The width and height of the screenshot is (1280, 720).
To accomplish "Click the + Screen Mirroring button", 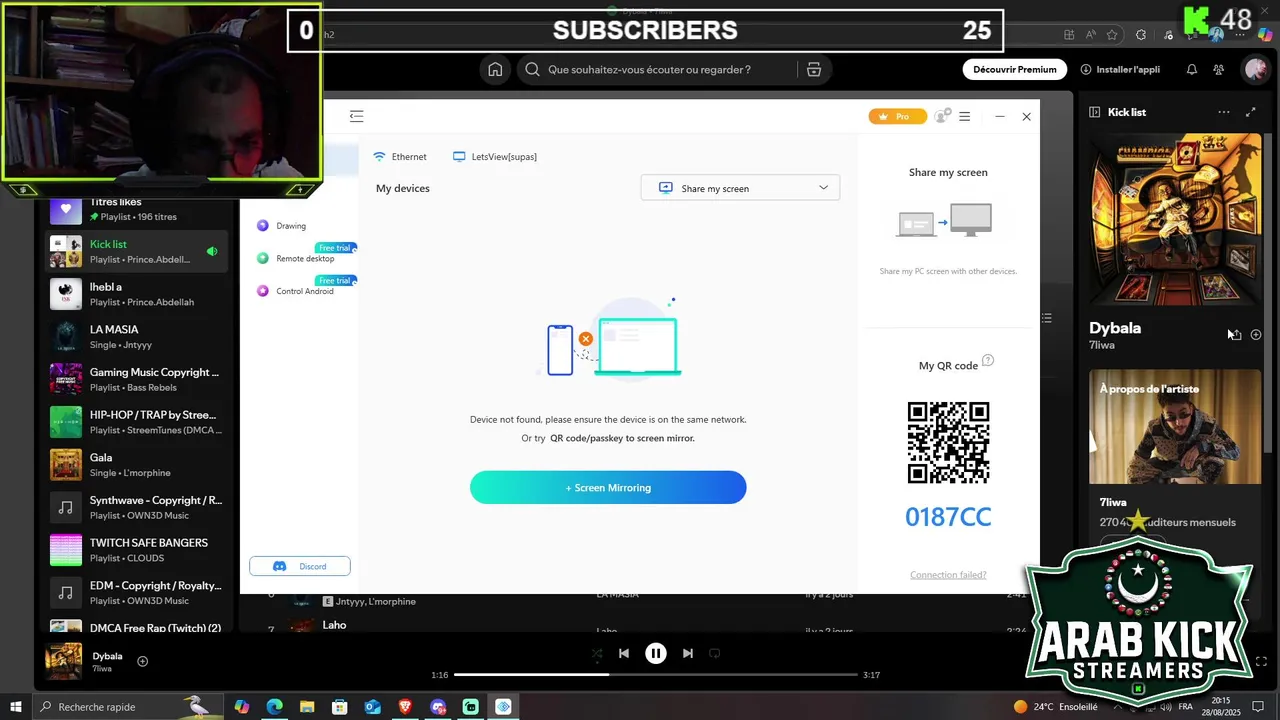I will coord(608,488).
